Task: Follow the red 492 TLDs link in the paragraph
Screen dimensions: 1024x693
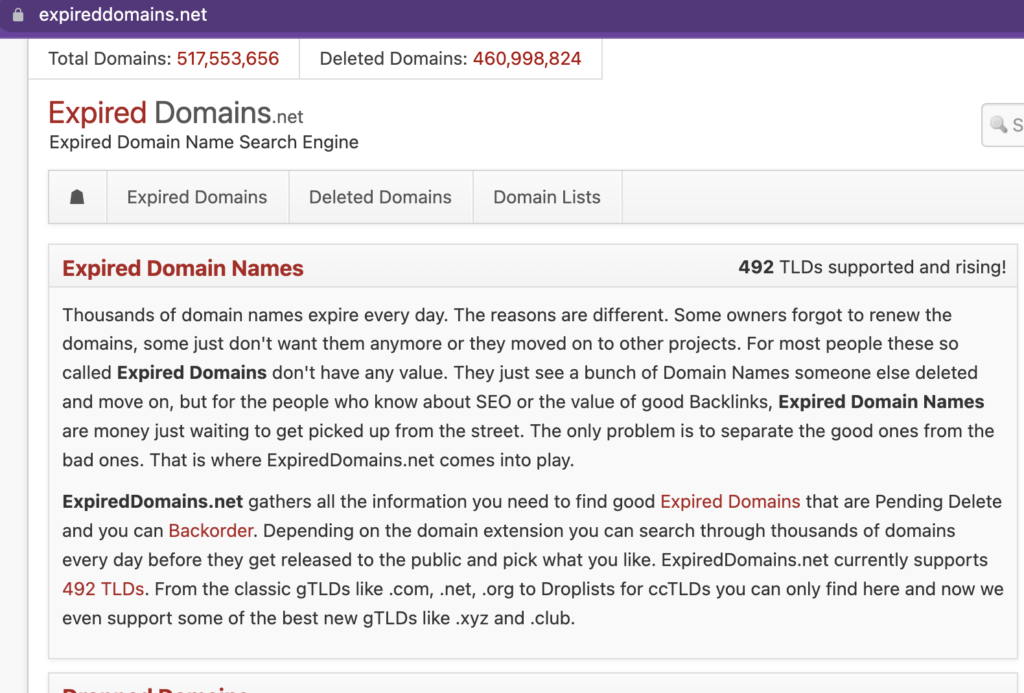Action: click(x=103, y=589)
